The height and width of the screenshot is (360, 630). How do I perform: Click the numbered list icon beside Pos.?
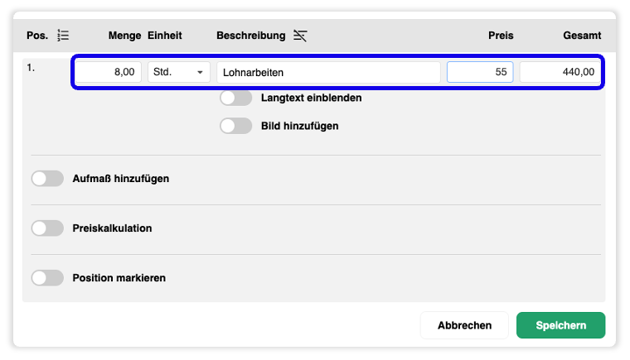tap(63, 35)
